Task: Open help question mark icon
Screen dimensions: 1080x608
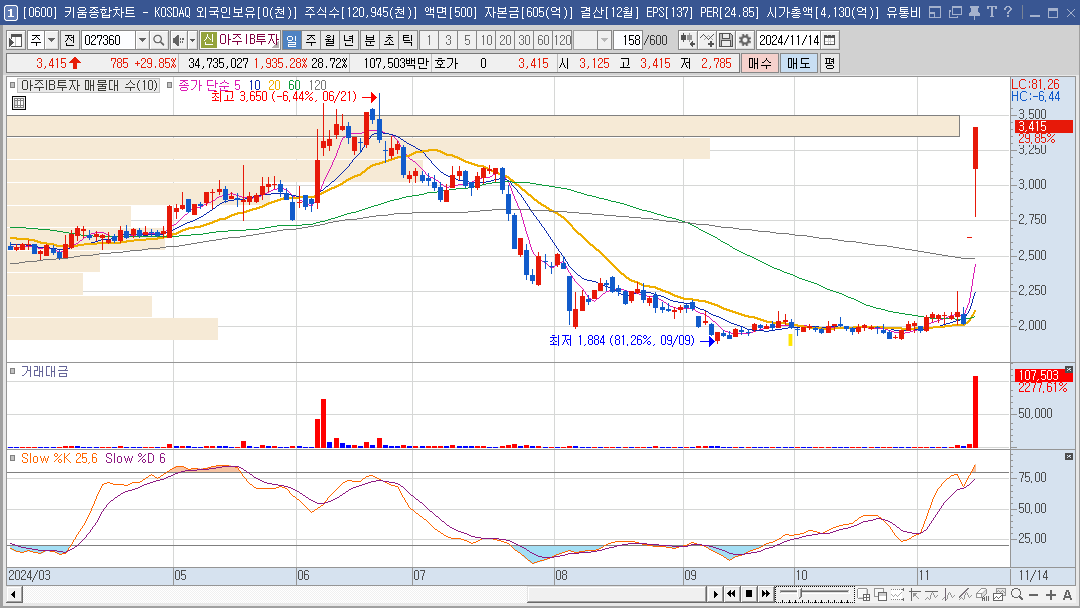Action: coord(1008,12)
